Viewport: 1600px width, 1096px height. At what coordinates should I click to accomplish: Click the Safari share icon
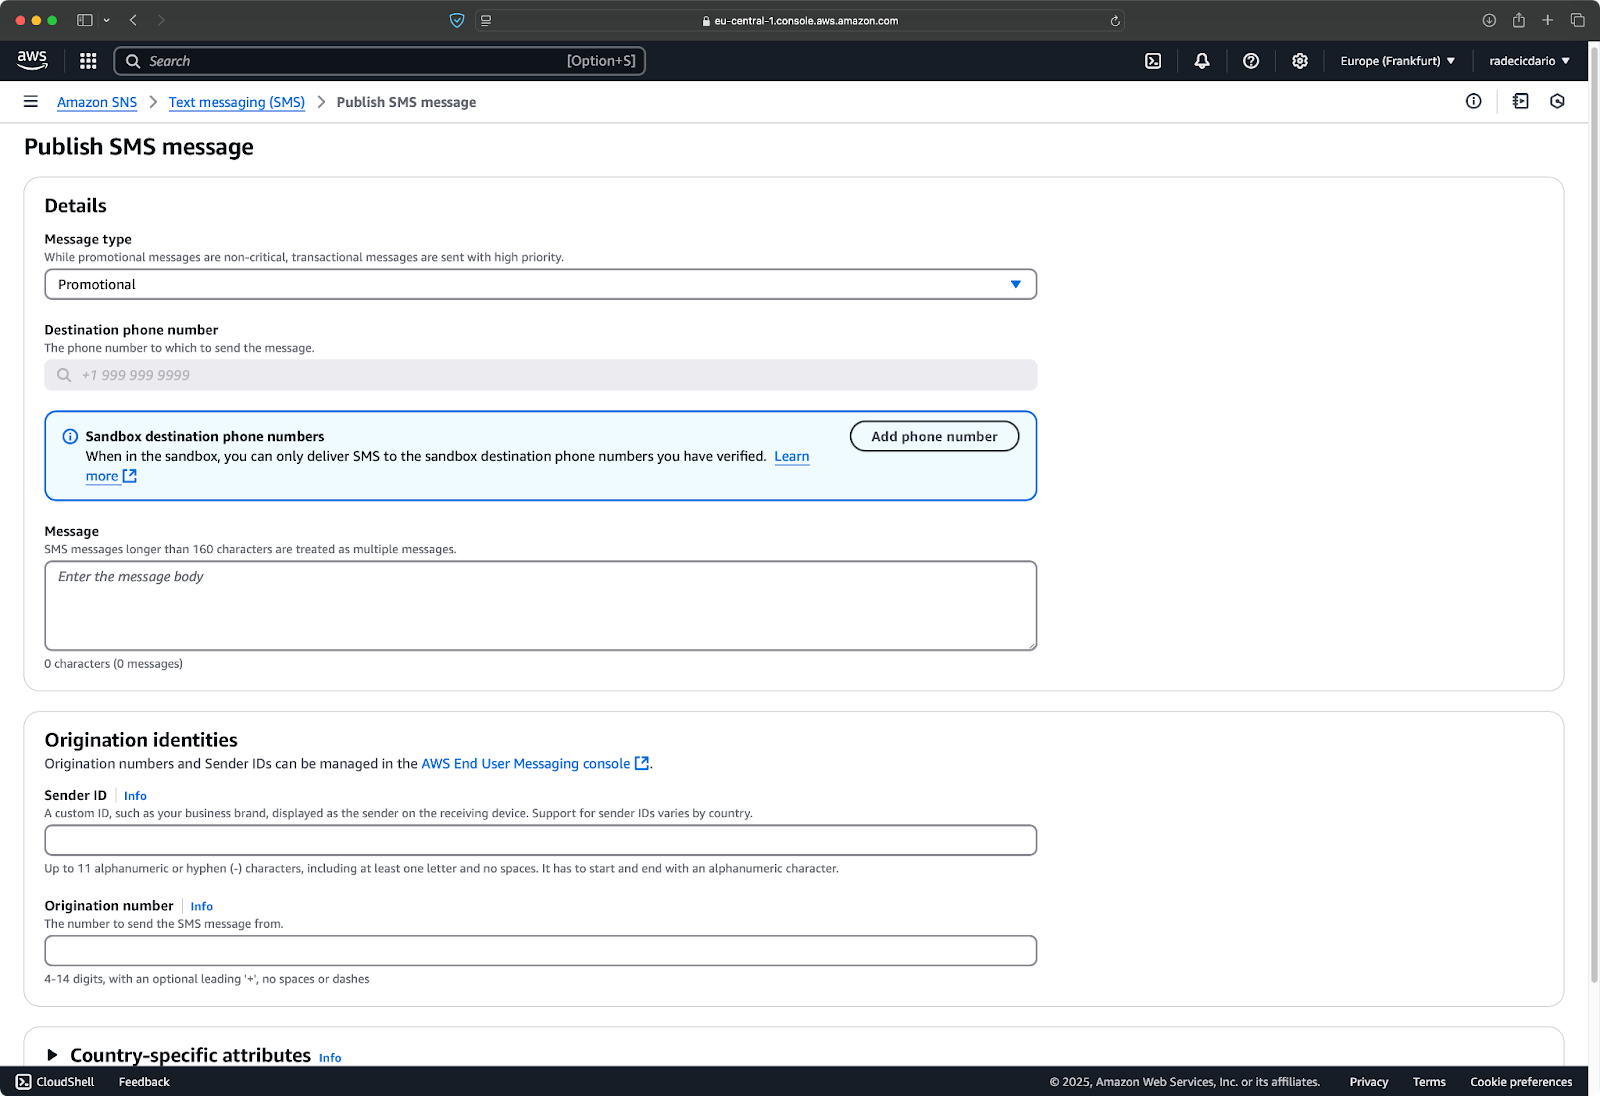[x=1519, y=20]
